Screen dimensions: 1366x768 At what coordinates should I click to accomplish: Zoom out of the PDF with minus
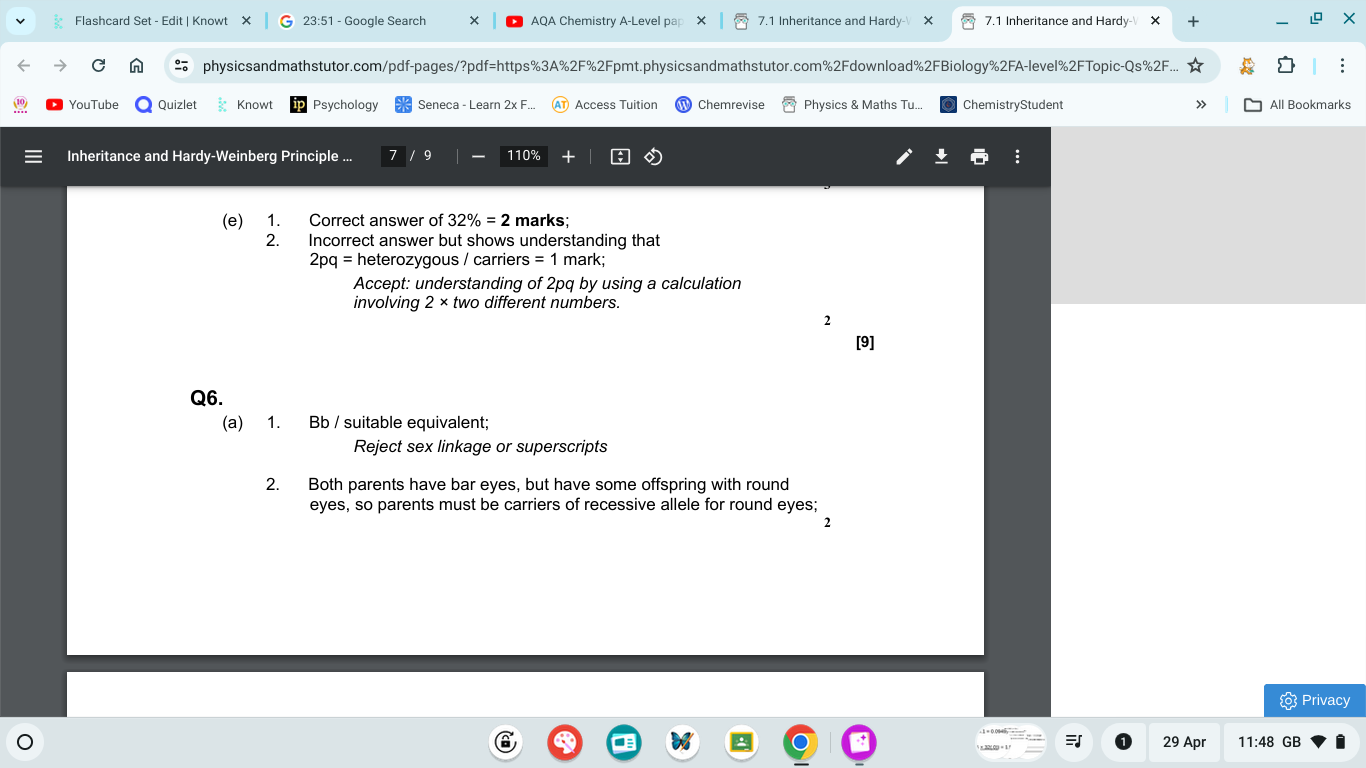click(478, 156)
